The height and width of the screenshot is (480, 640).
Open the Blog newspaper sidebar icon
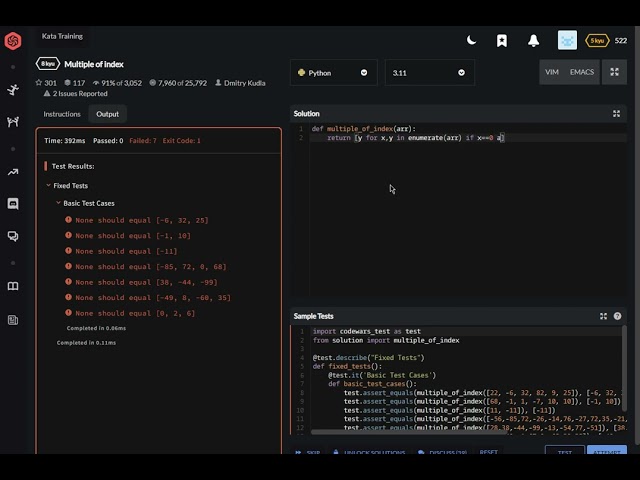[x=13, y=320]
